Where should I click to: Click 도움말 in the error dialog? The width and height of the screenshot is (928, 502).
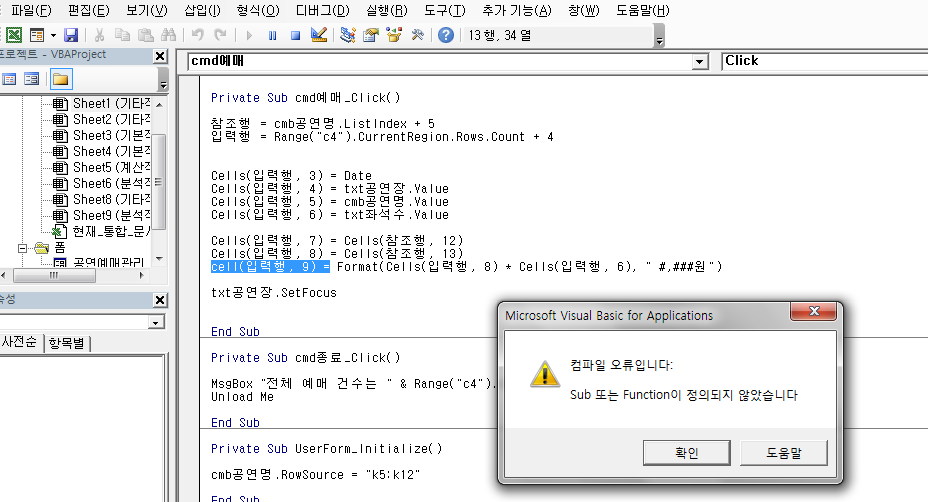[783, 453]
